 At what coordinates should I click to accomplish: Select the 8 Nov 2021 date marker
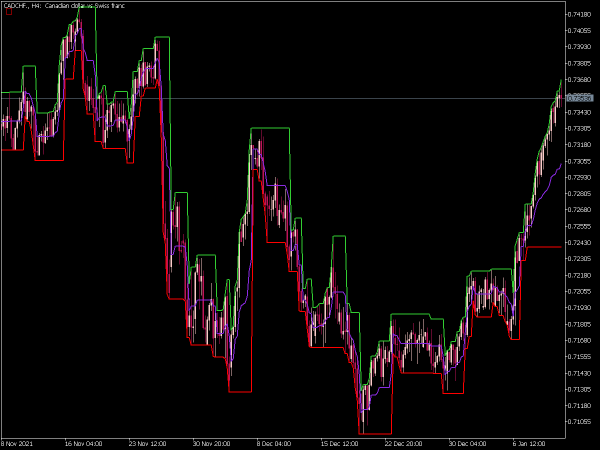coord(17,444)
